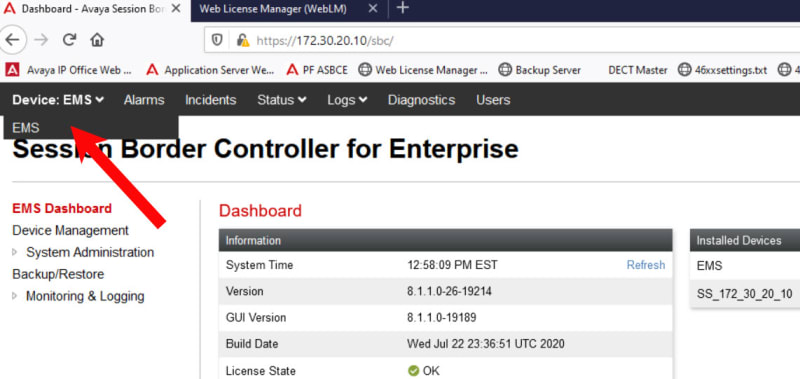Open the Backup Server bookmark
The width and height of the screenshot is (800, 379).
539,70
